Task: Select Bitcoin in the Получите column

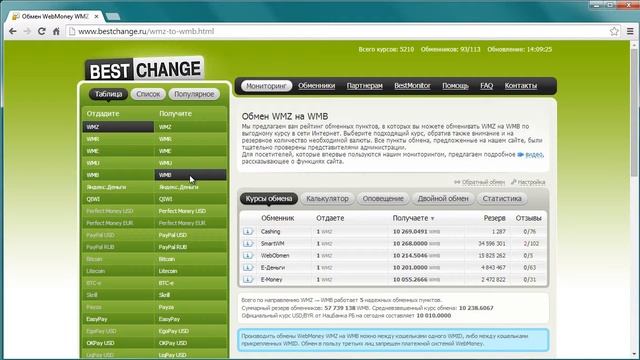Action: (x=190, y=259)
